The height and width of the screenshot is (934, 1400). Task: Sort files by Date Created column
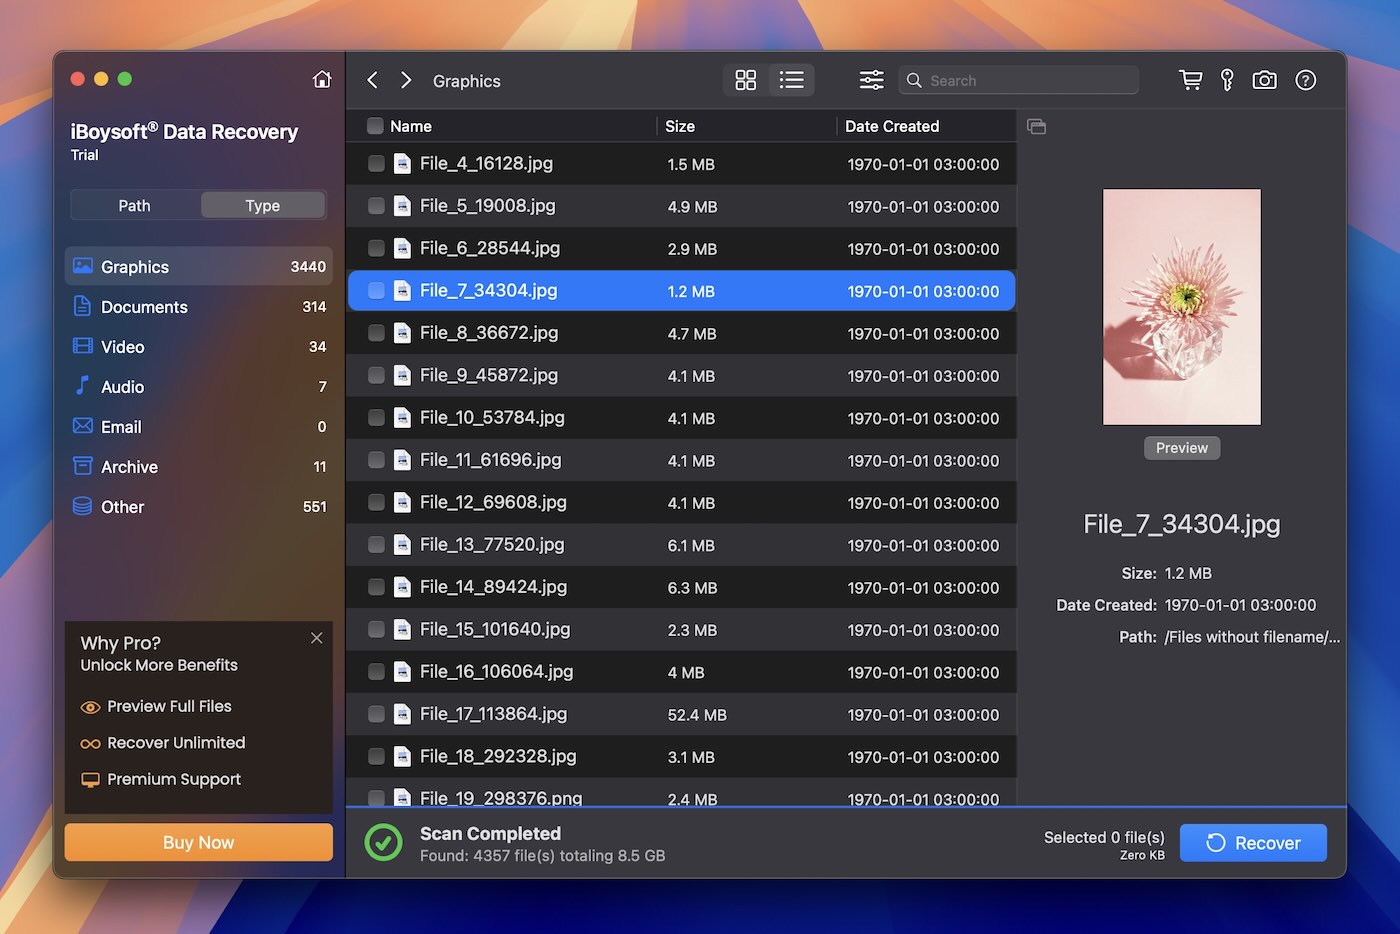pyautogui.click(x=892, y=126)
